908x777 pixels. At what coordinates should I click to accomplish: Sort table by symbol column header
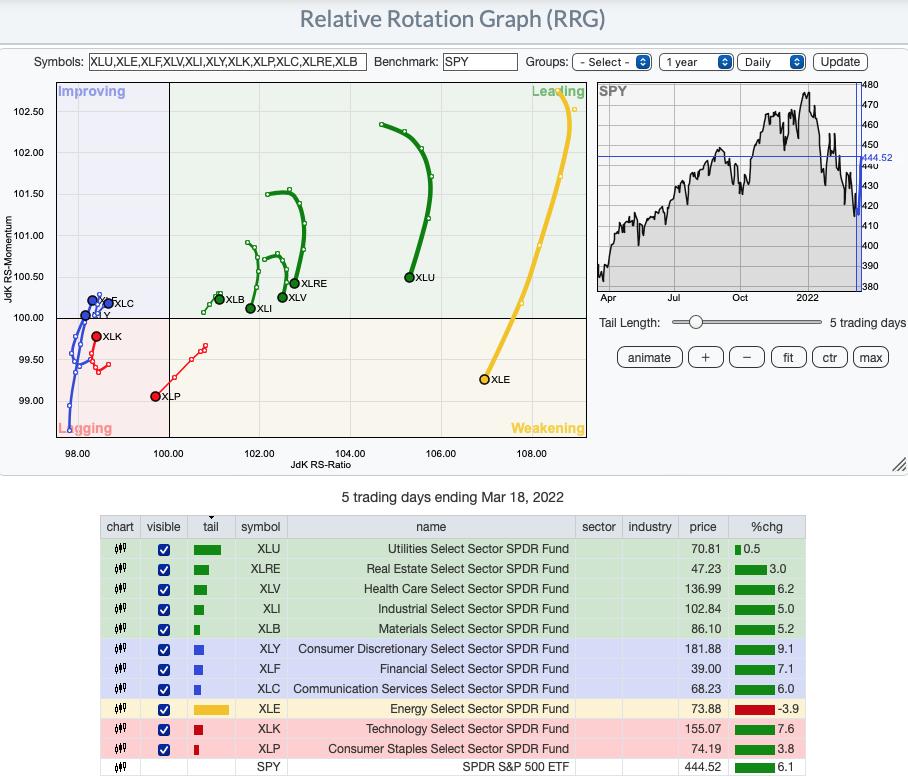(260, 527)
